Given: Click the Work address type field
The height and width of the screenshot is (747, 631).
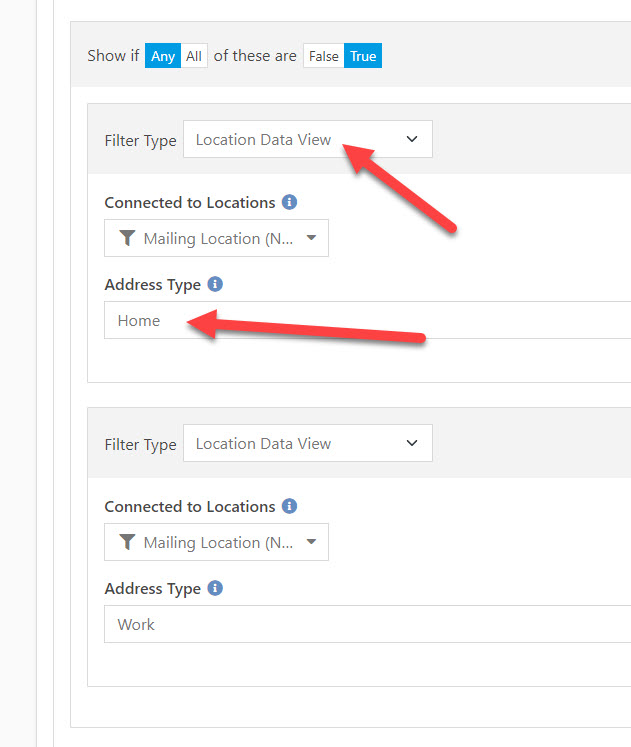Looking at the screenshot, I should (368, 624).
